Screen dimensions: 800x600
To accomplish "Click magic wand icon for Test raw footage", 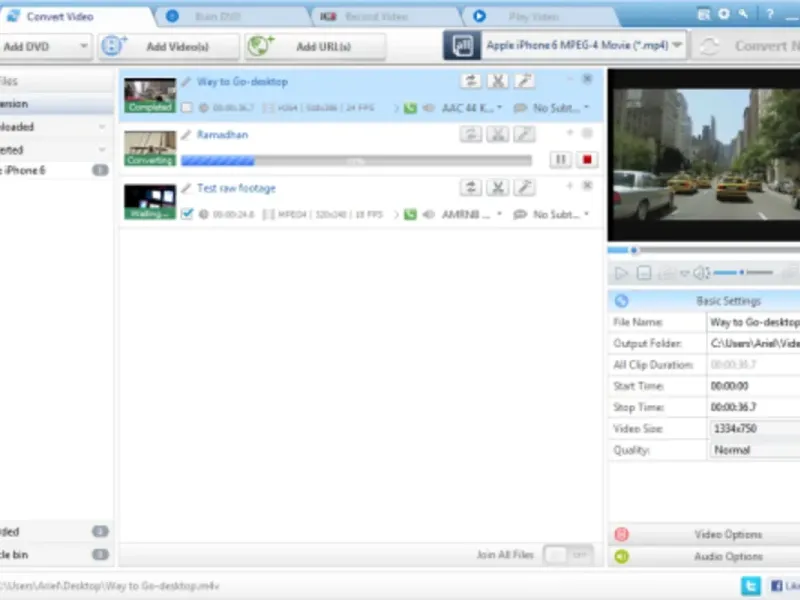I will [524, 187].
